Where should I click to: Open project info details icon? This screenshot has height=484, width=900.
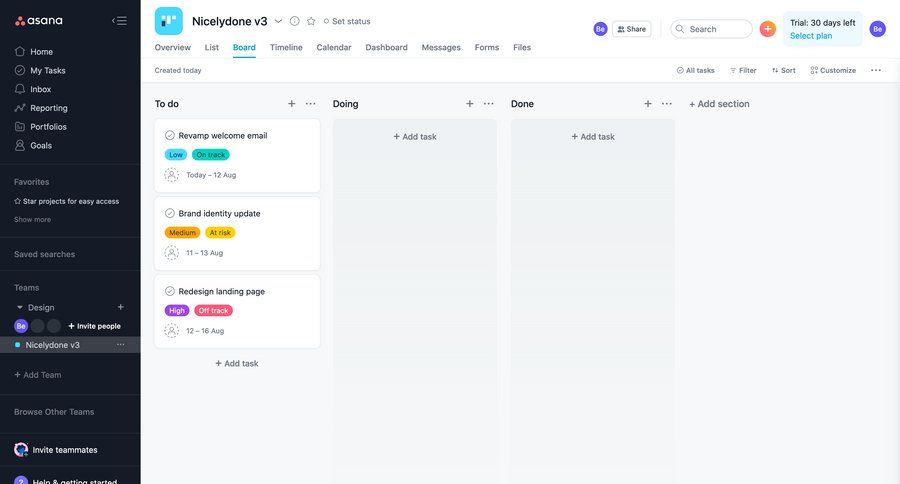(x=294, y=21)
